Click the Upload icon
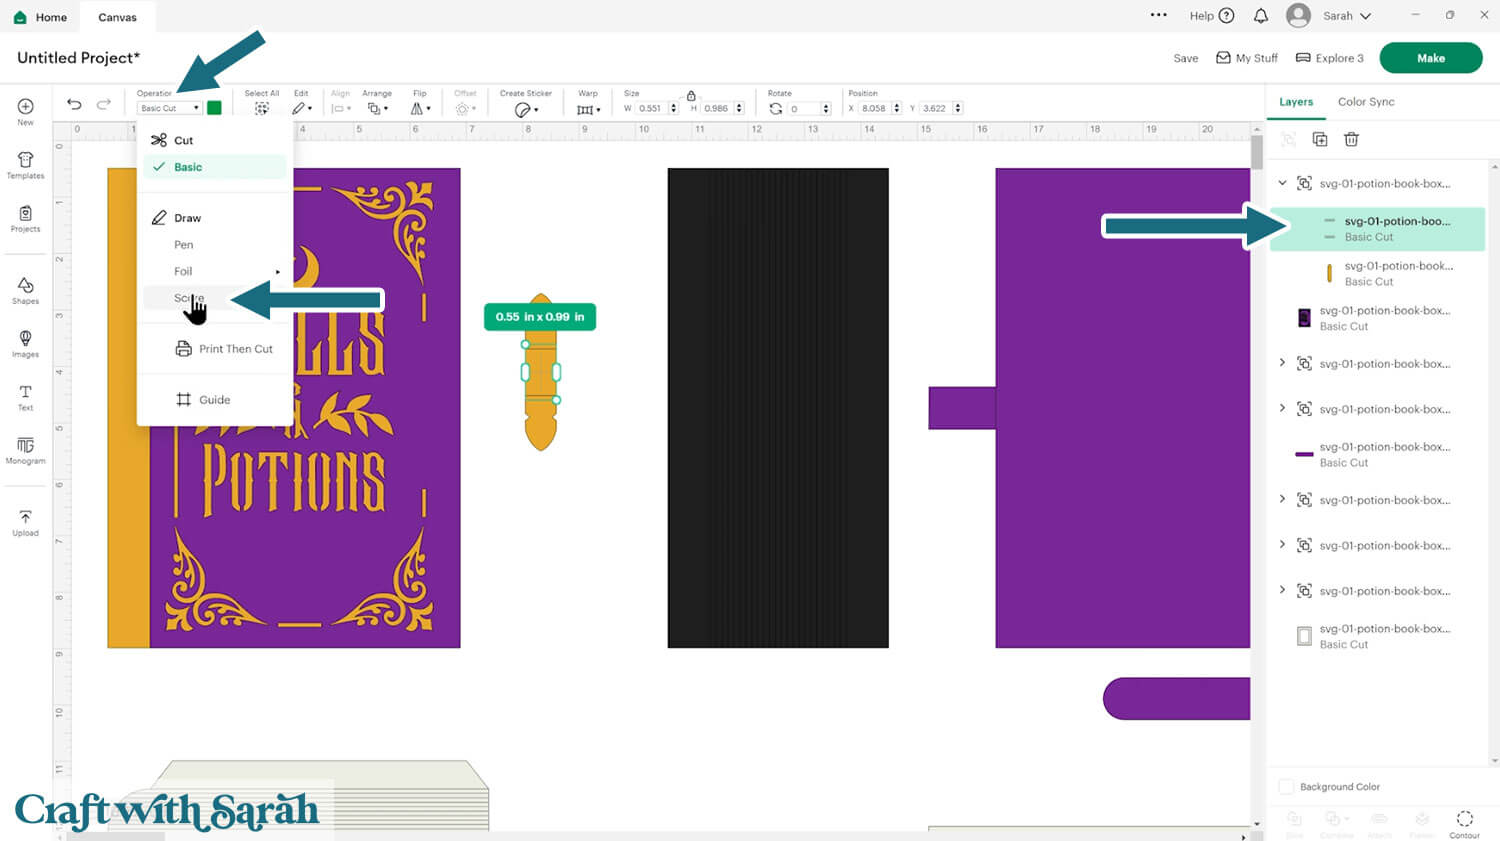Viewport: 1500px width, 841px height. tap(25, 522)
